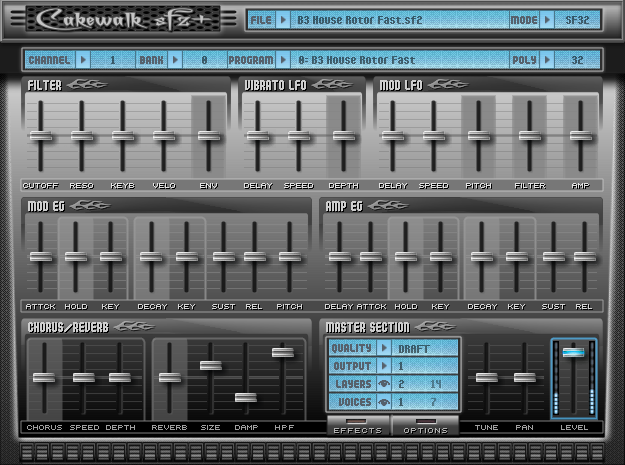
Task: Click the DRAFT quality value
Action: [x=425, y=349]
